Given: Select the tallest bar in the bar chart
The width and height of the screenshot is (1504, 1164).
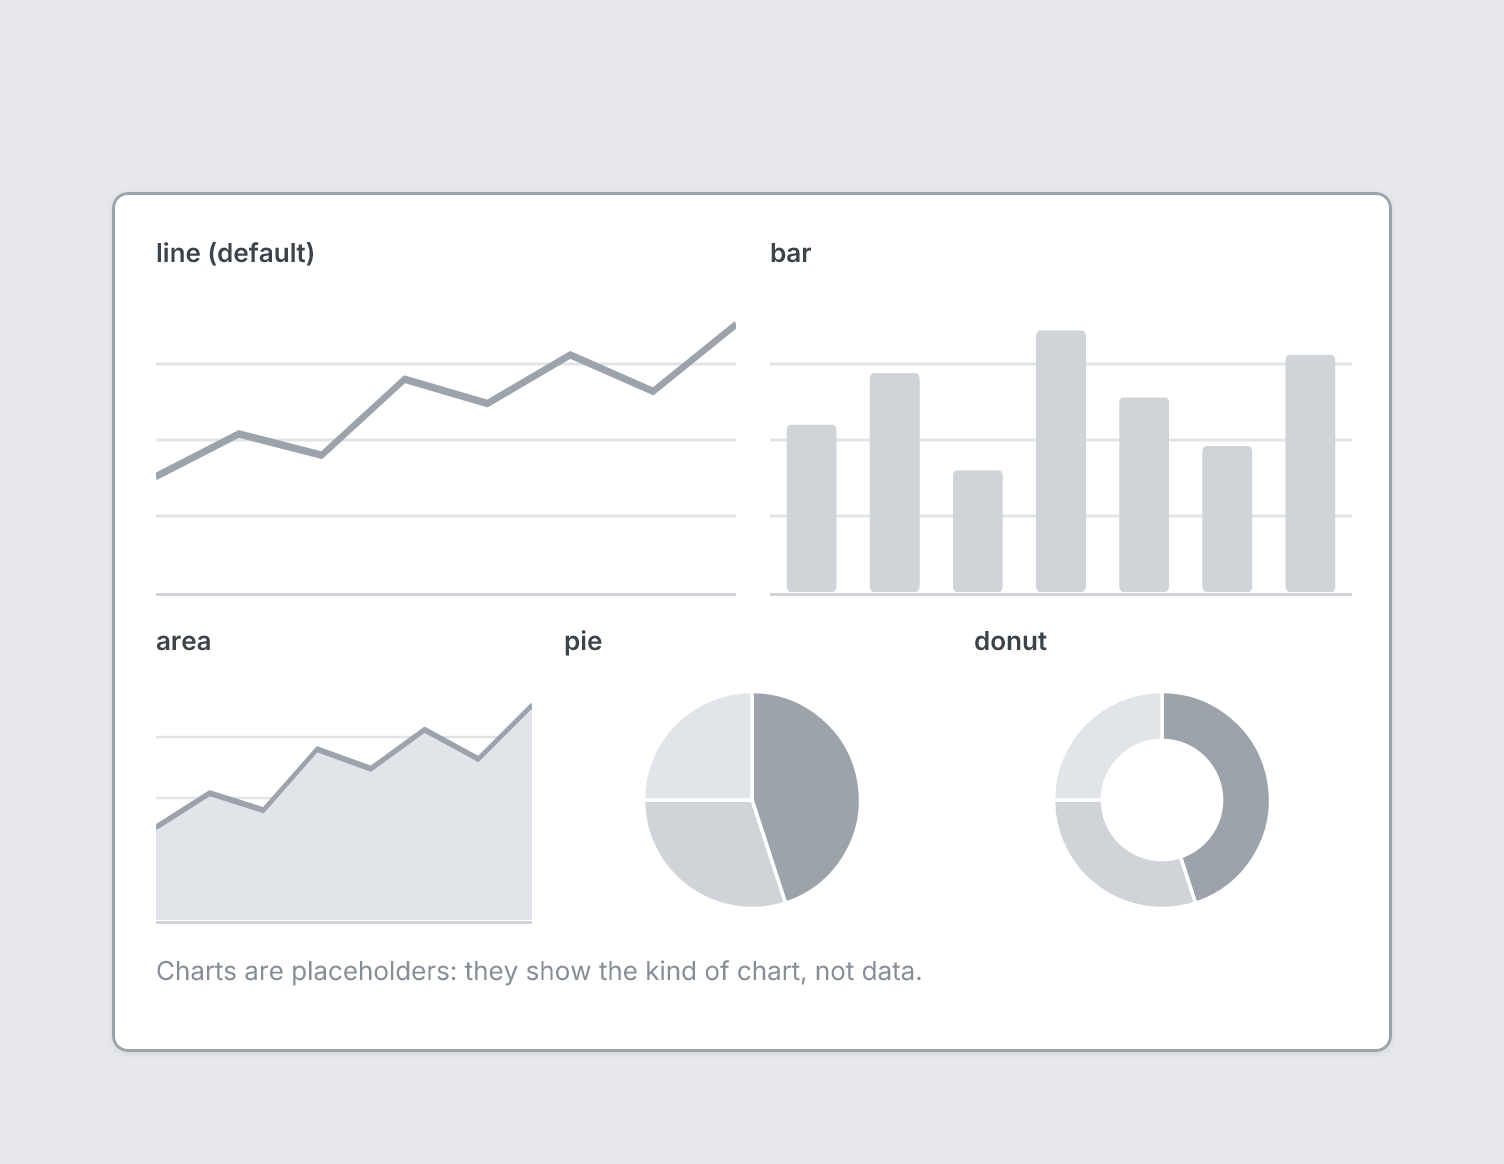Looking at the screenshot, I should [x=1061, y=461].
